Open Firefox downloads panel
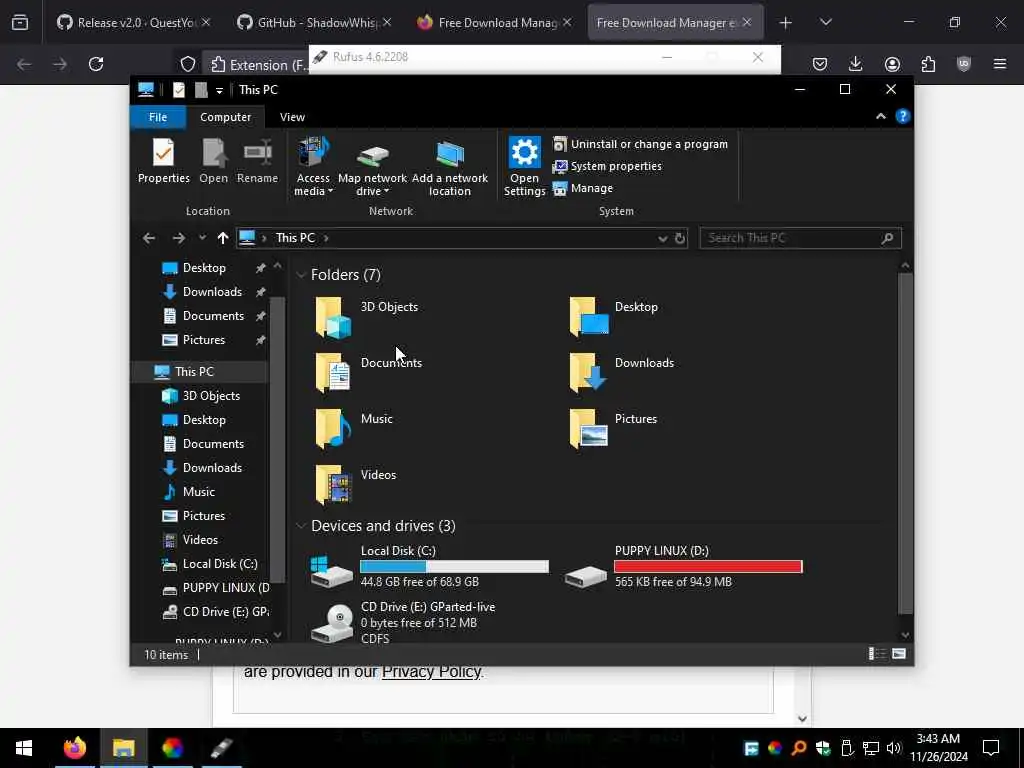1024x768 pixels. point(856,64)
